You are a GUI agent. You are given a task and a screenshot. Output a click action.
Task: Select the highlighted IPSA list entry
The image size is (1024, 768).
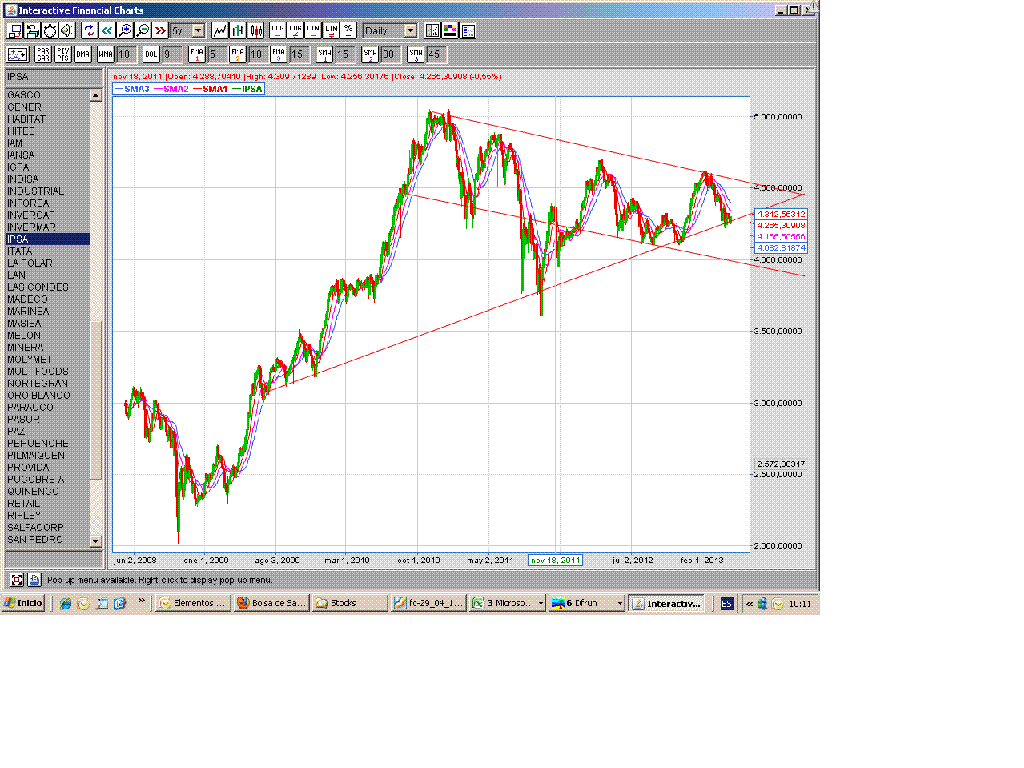tap(48, 239)
